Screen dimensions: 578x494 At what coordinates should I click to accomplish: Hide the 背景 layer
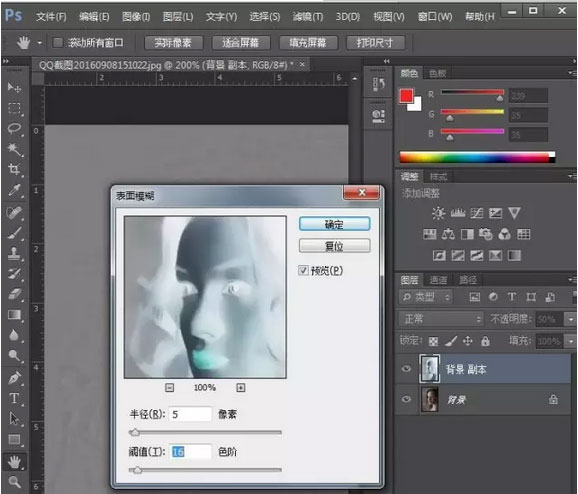coord(406,399)
